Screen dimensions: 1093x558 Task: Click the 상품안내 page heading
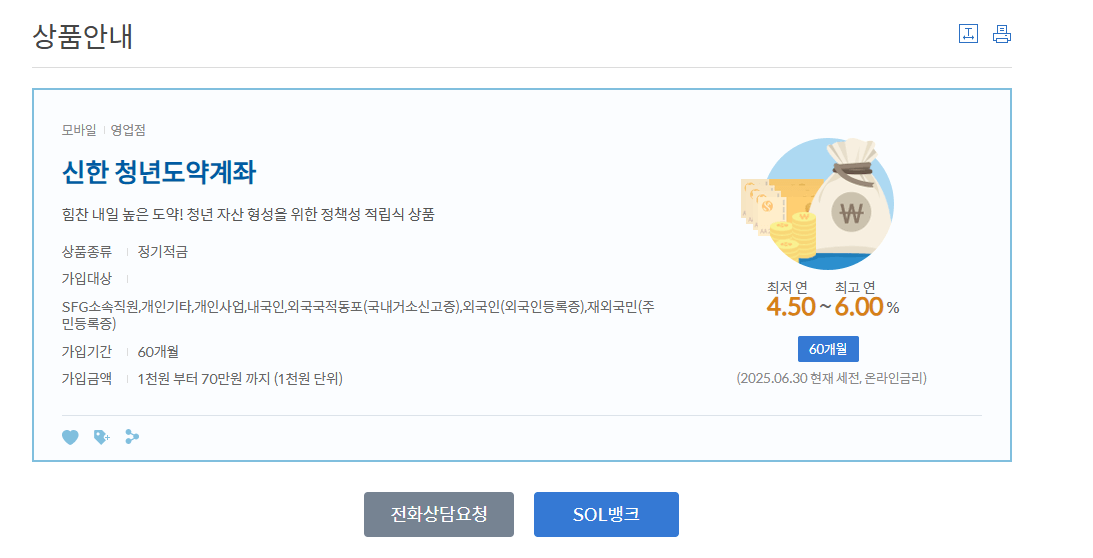82,36
